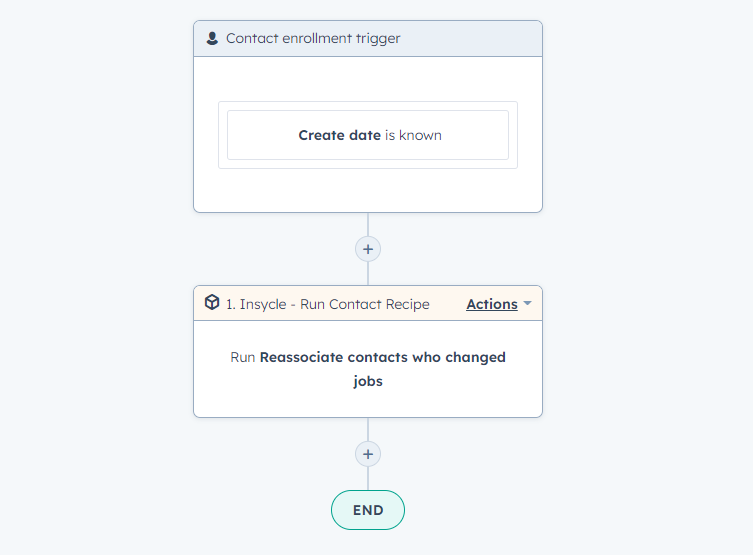Add a step below the enrollment trigger
The height and width of the screenshot is (555, 753).
(368, 249)
